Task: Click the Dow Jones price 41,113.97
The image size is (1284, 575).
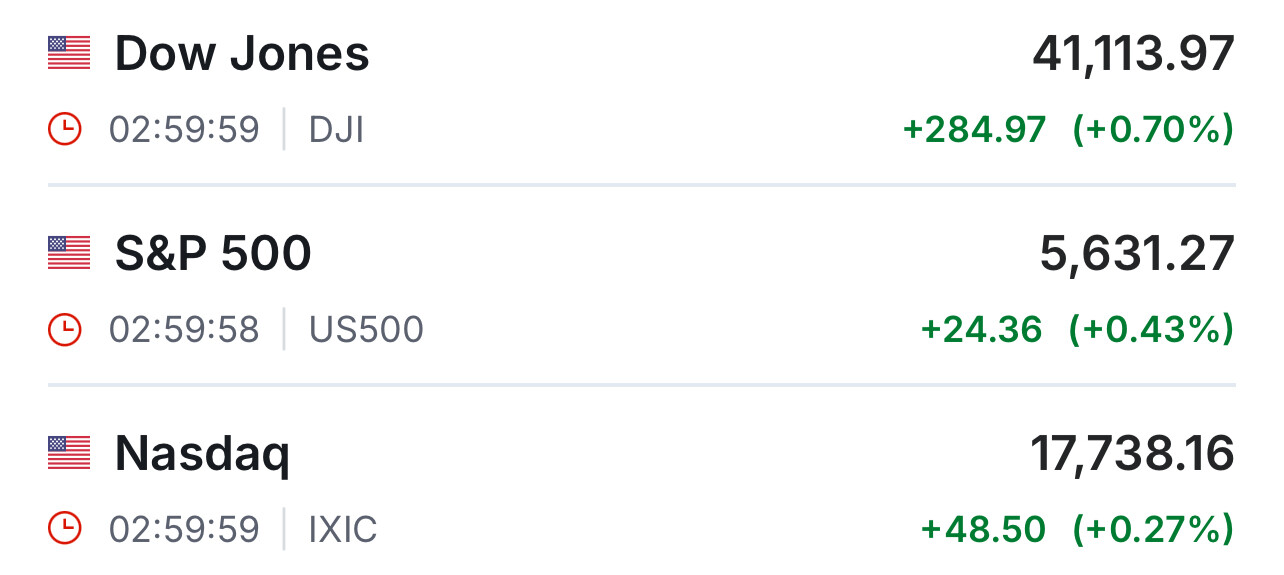Action: (x=1133, y=54)
